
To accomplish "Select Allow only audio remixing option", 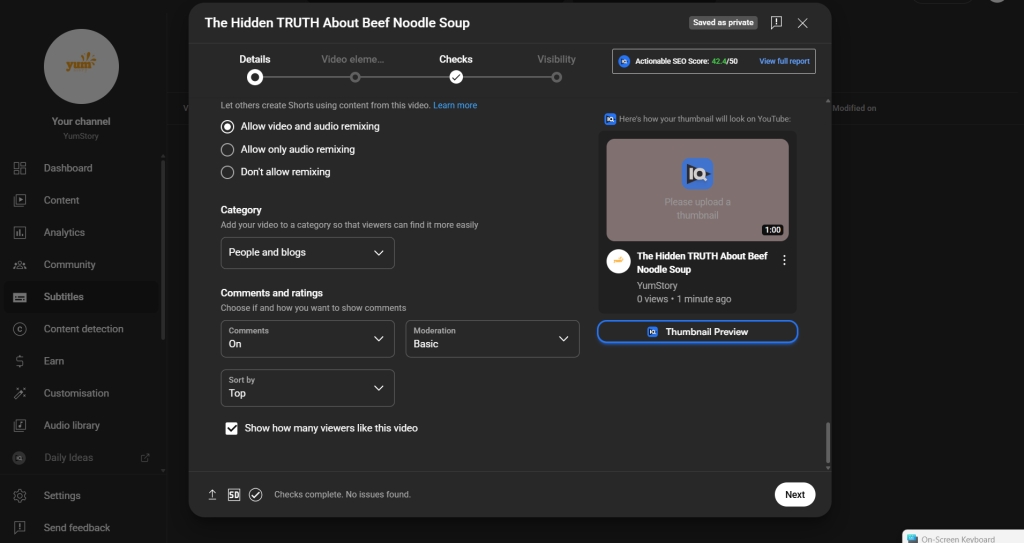I will click(228, 150).
